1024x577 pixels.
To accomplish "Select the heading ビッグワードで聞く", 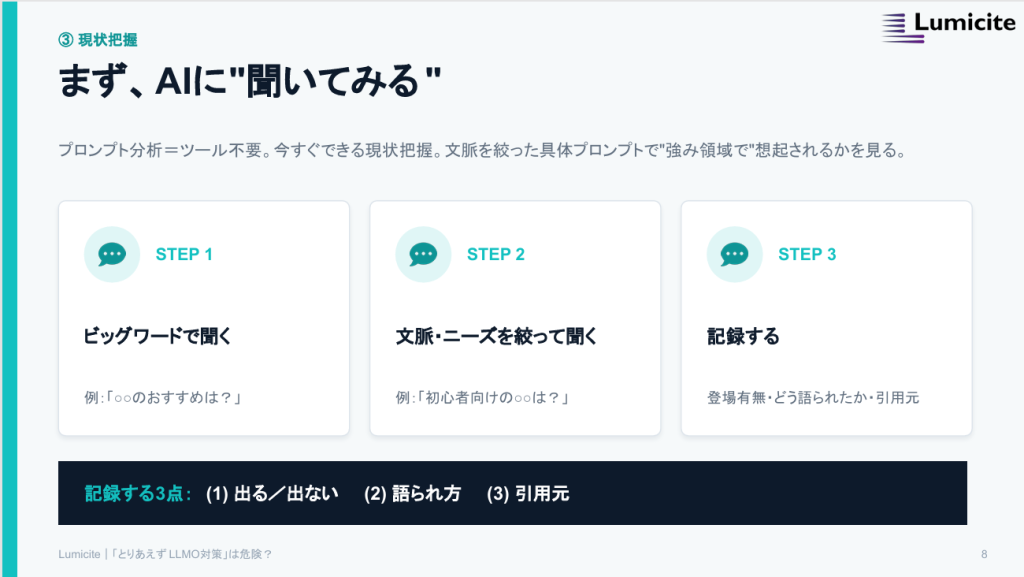I will [x=157, y=336].
